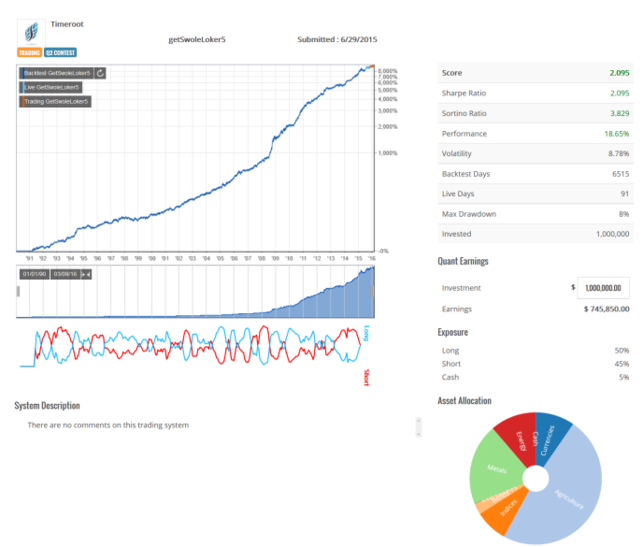Click the description scroll down arrow
Screen dimensions: 643x547
coord(419,433)
